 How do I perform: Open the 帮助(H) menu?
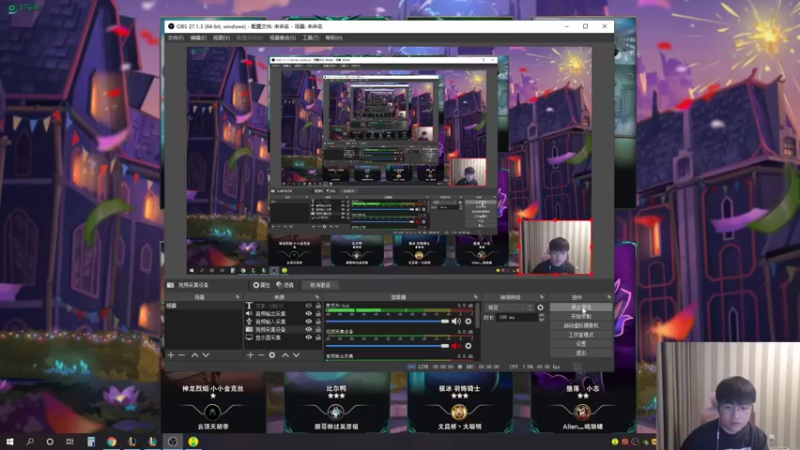click(334, 38)
